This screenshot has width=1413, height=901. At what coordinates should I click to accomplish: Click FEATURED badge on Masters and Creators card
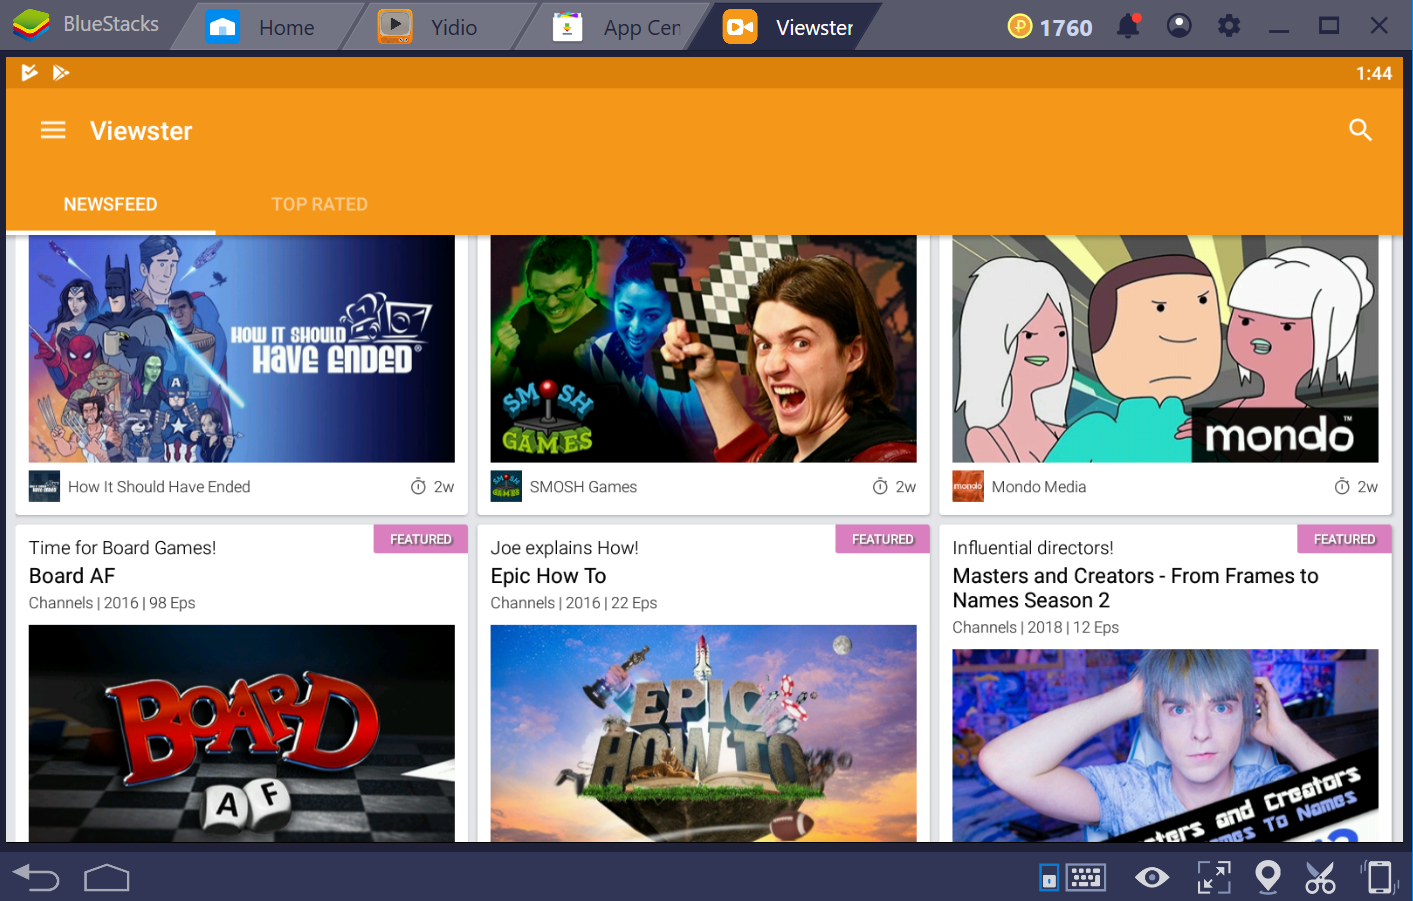tap(1345, 539)
